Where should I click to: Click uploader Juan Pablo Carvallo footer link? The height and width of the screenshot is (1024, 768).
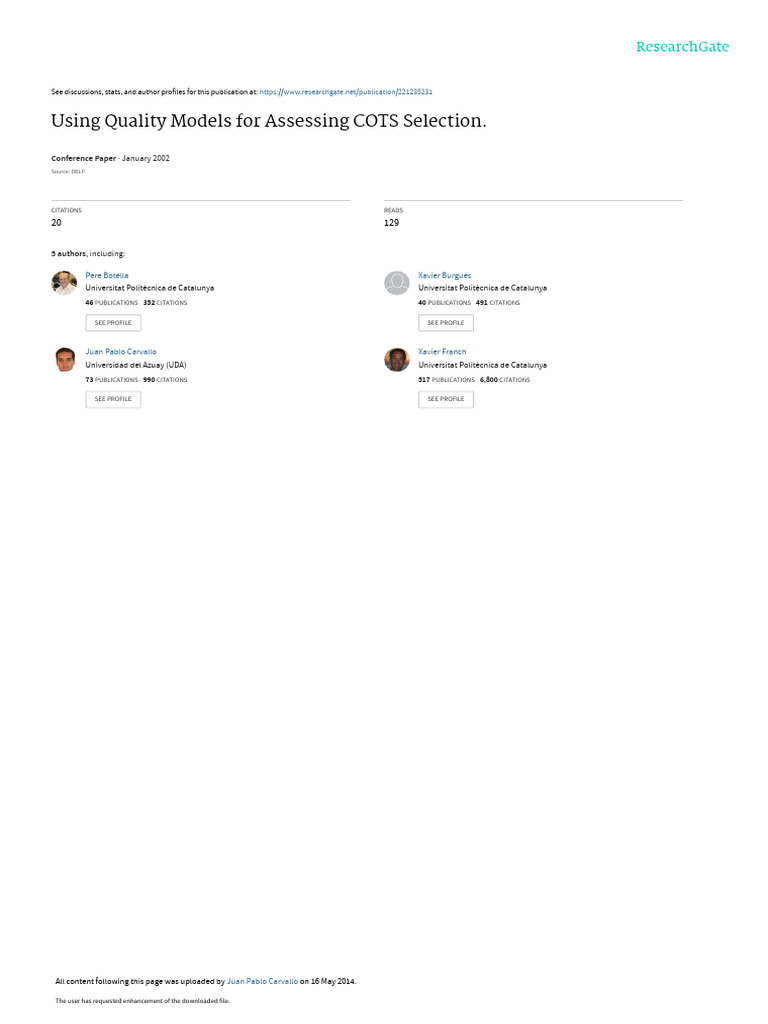[x=262, y=981]
